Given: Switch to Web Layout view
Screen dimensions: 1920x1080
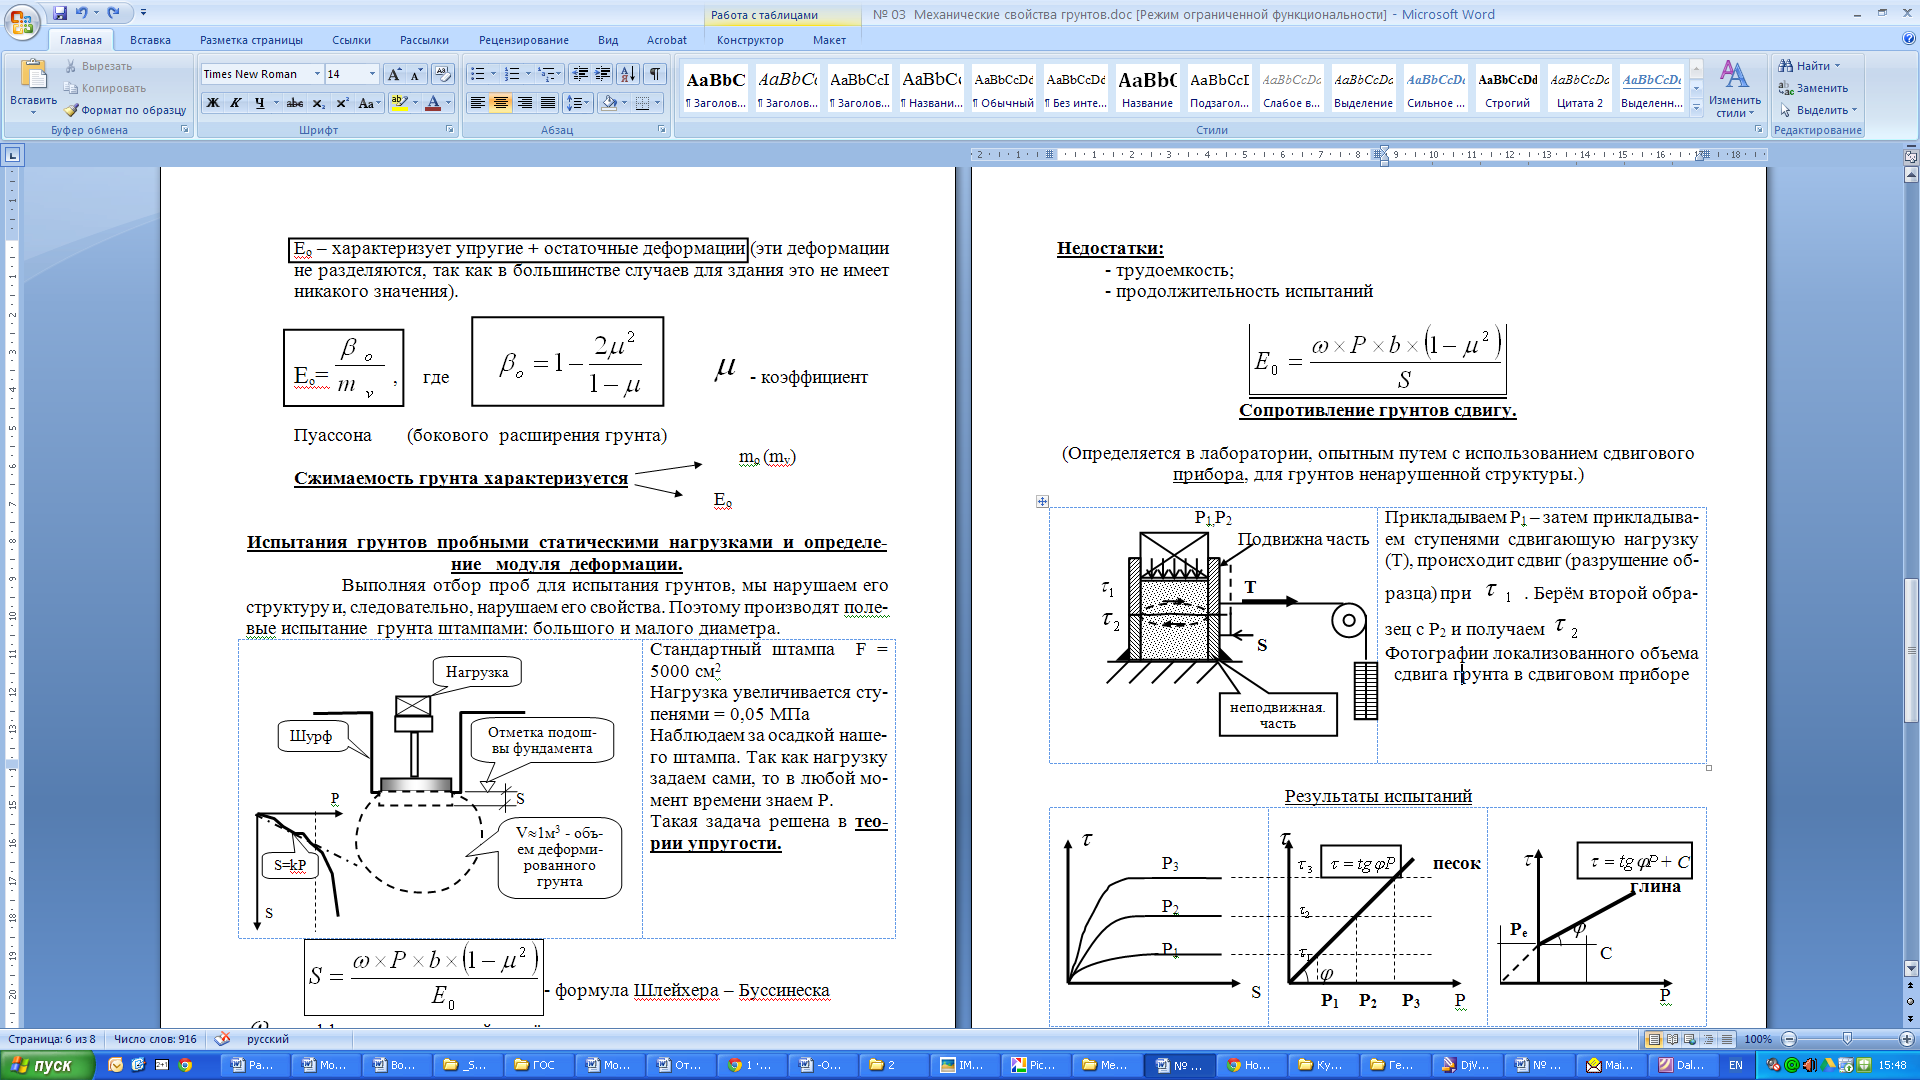Looking at the screenshot, I should click(x=1690, y=1039).
